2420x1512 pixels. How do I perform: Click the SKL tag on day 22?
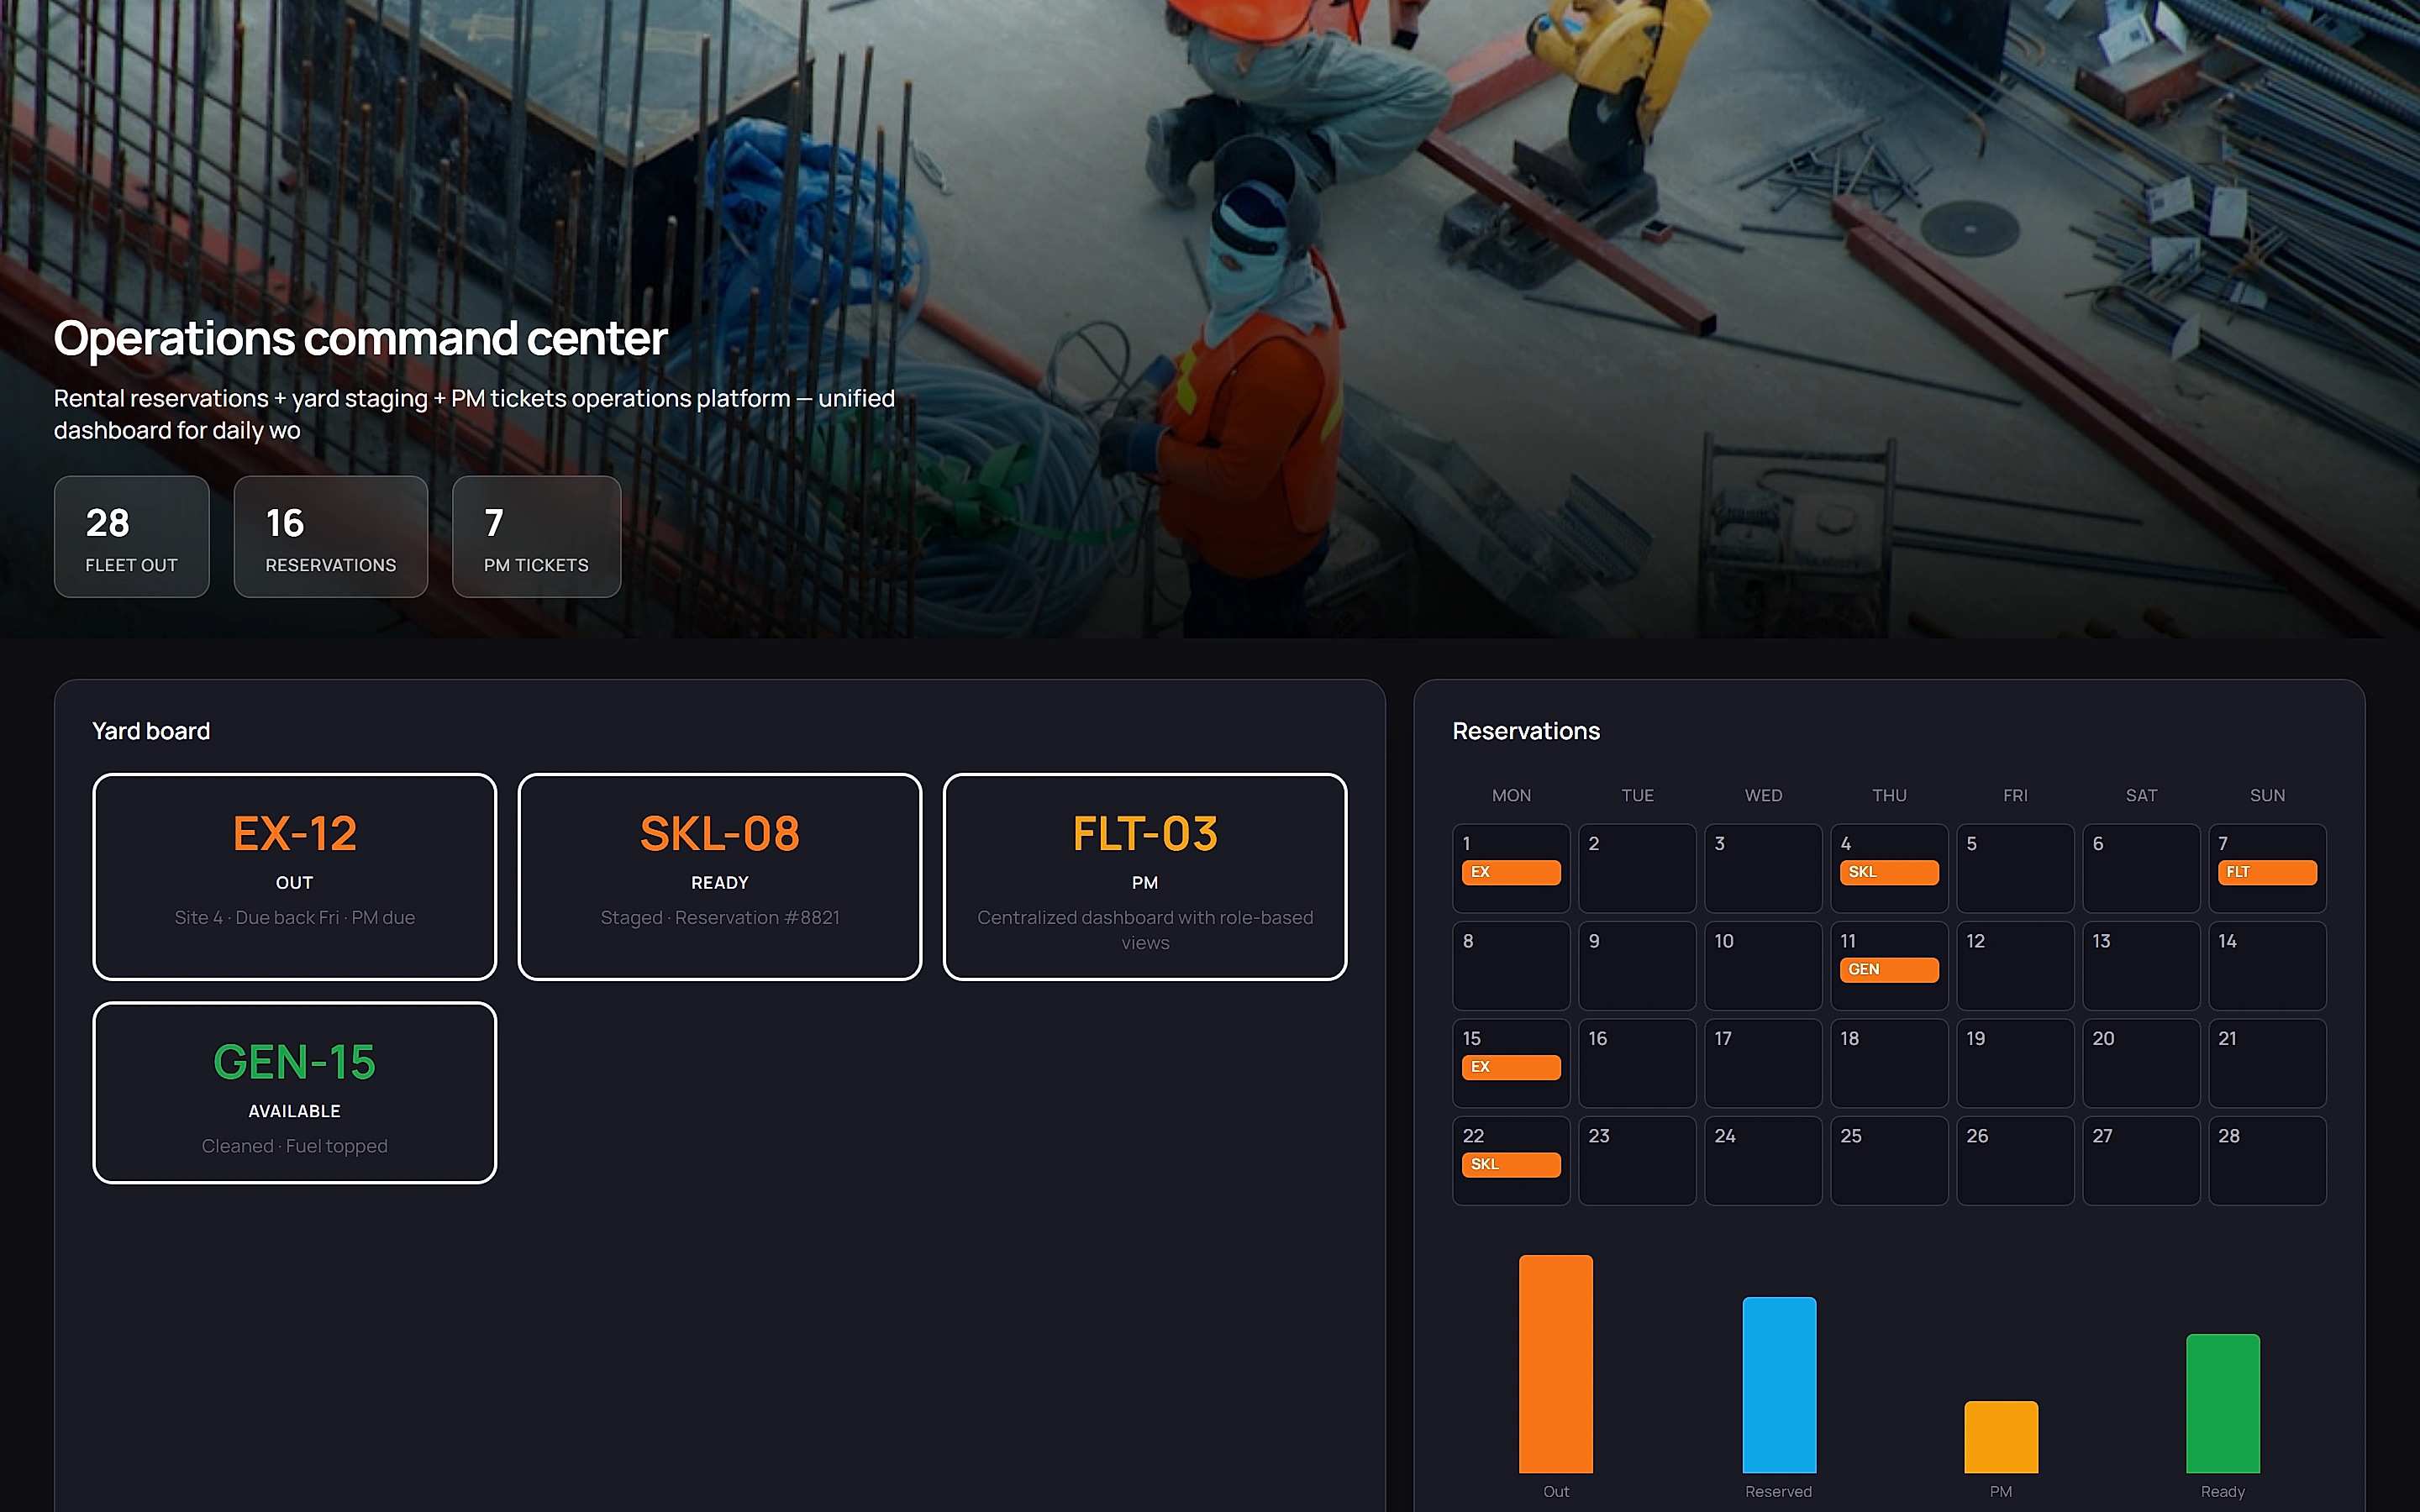click(1511, 1164)
